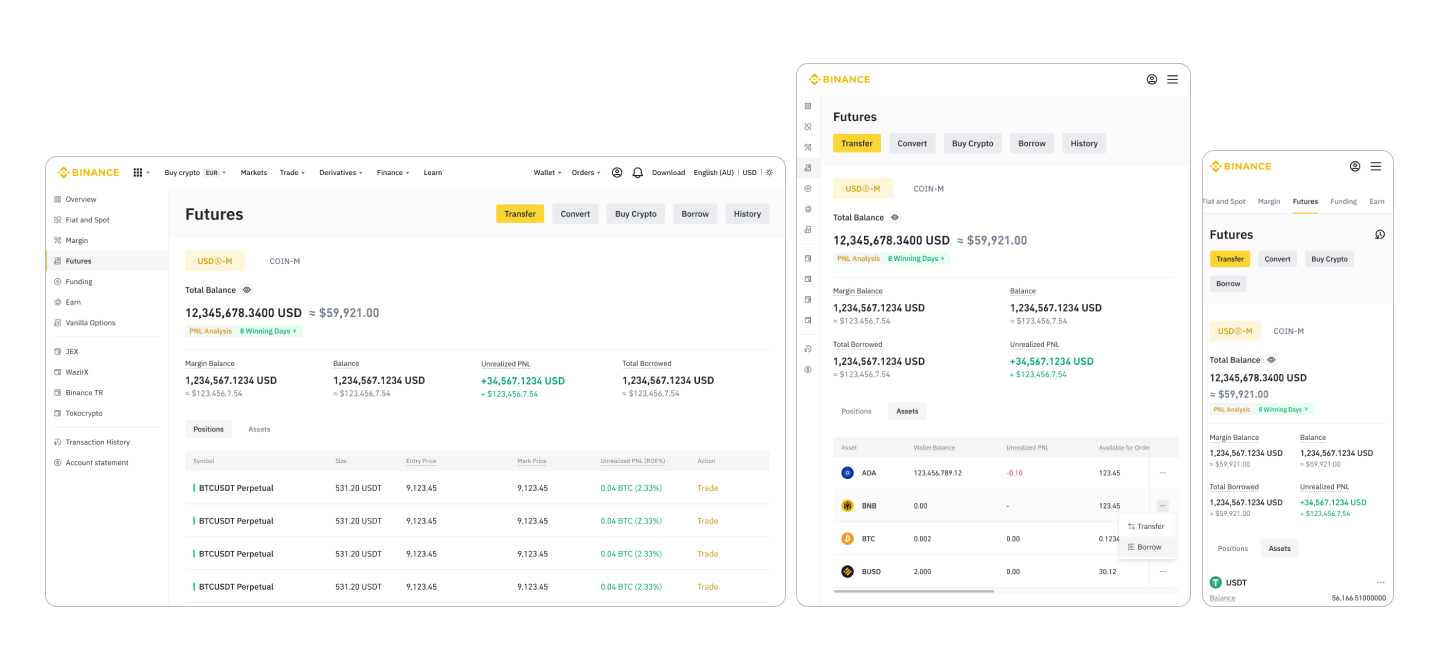Image resolution: width=1440 pixels, height=670 pixels.
Task: Click USD currency selector in desktop header
Action: click(749, 172)
